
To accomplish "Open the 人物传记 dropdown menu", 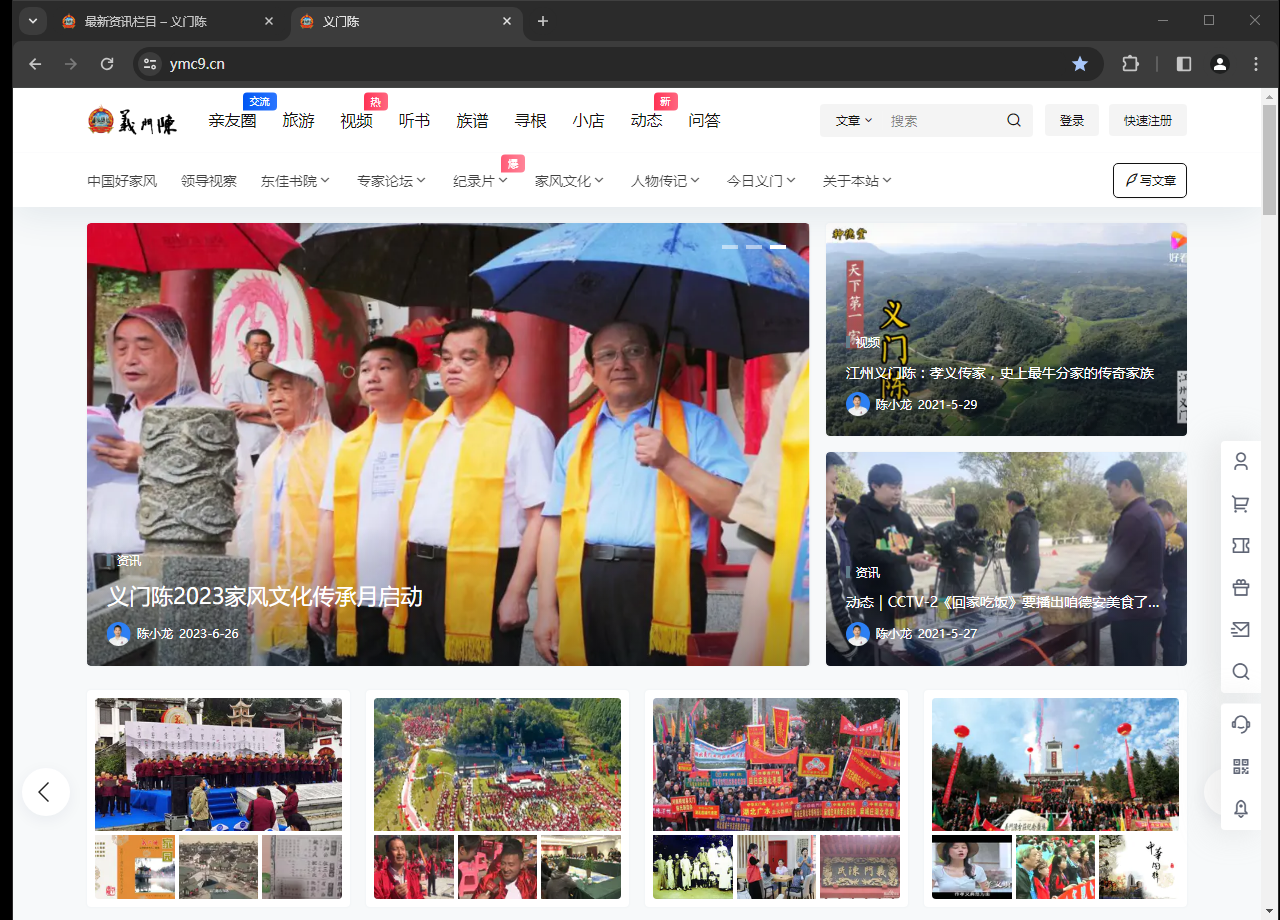I will pos(665,181).
